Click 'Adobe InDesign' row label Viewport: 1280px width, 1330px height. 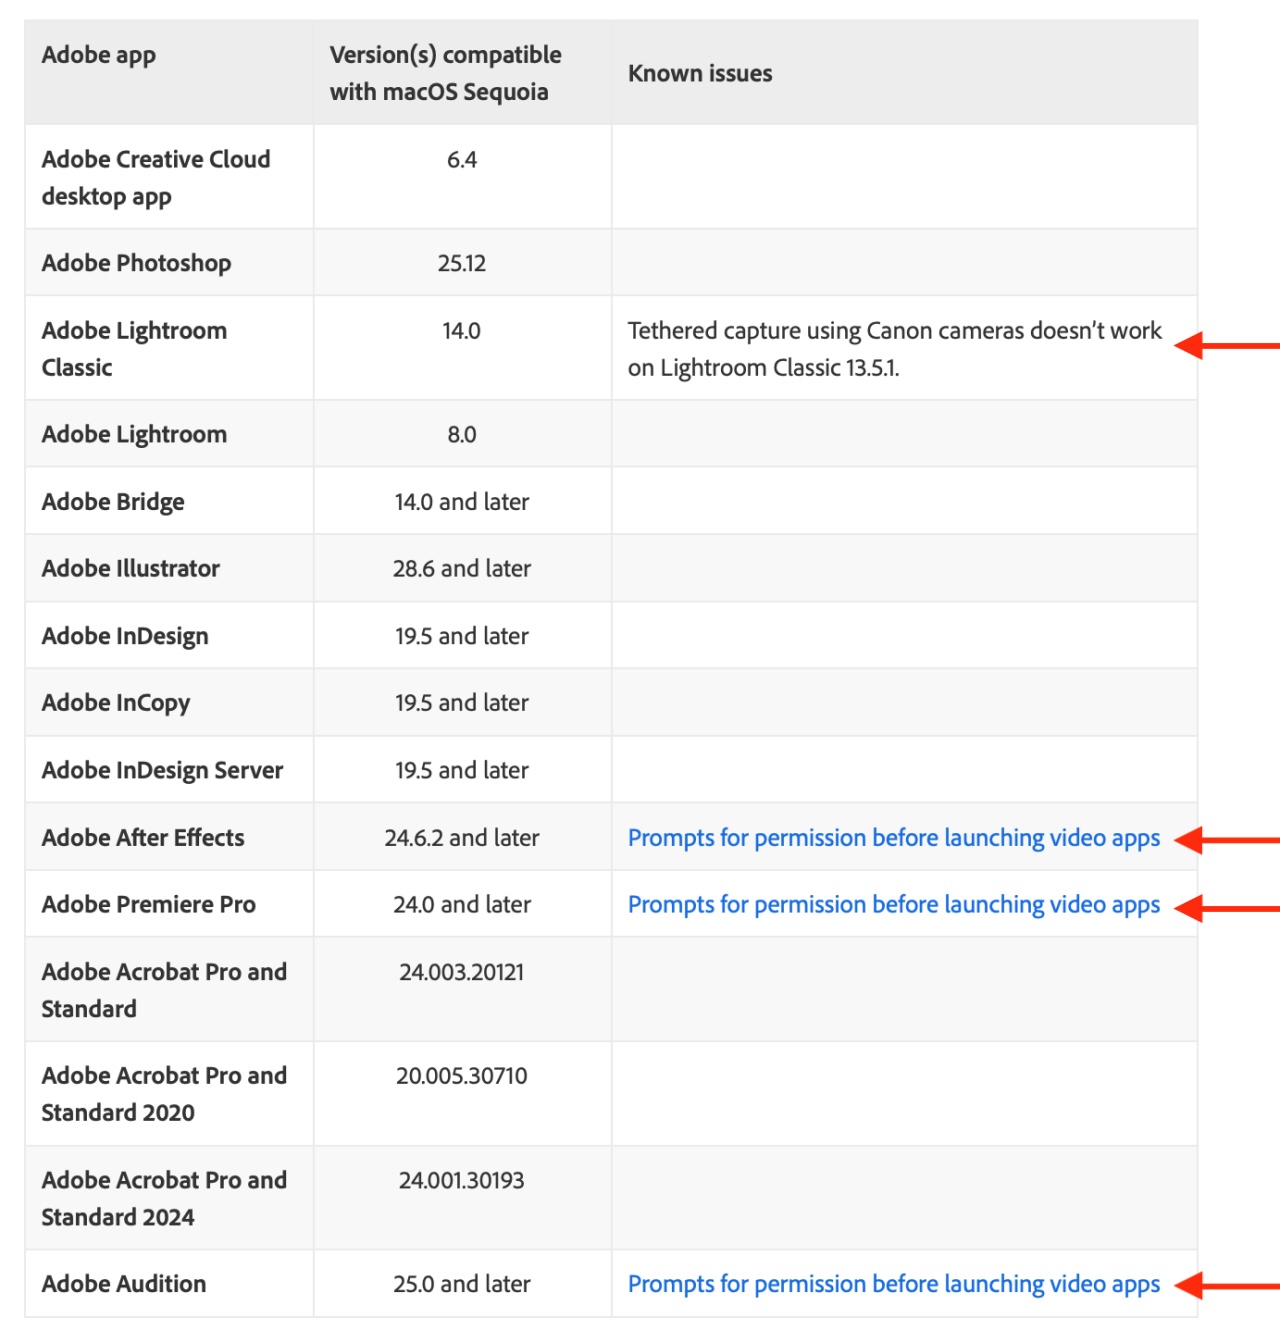coord(125,636)
